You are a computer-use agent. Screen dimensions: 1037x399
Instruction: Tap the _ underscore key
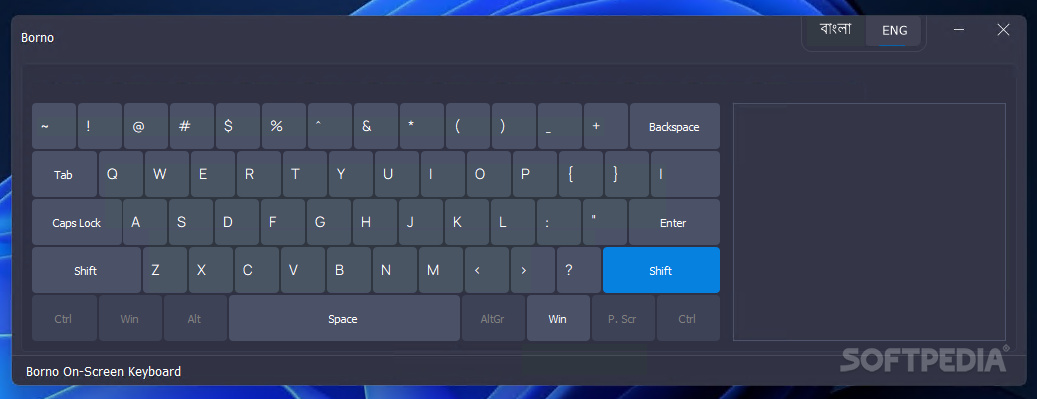(x=560, y=126)
